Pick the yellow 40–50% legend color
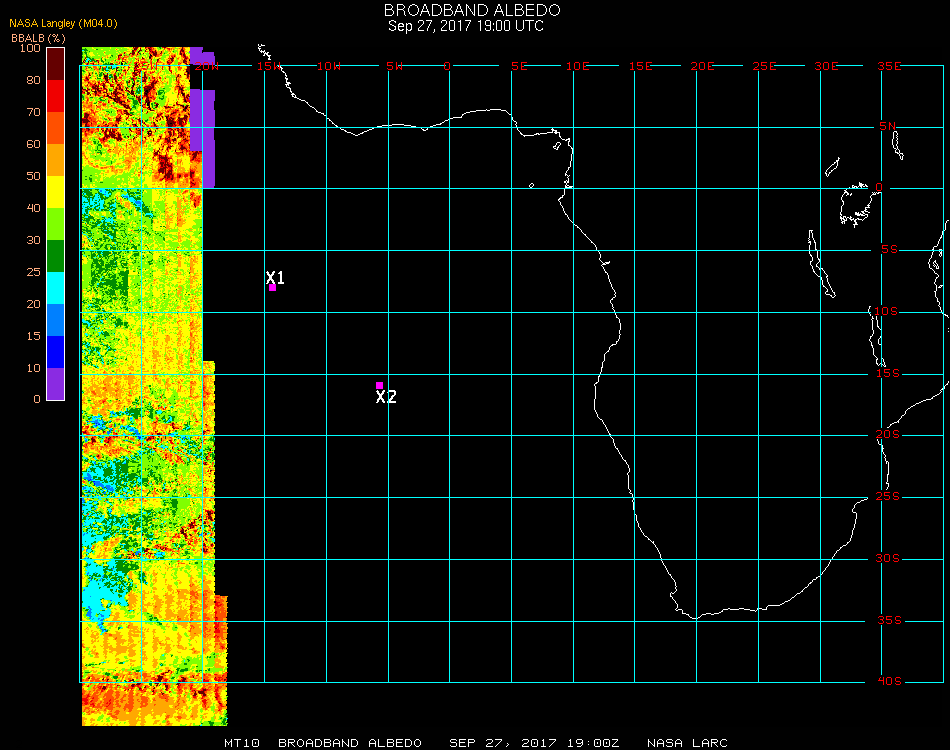950x750 pixels. 56,192
